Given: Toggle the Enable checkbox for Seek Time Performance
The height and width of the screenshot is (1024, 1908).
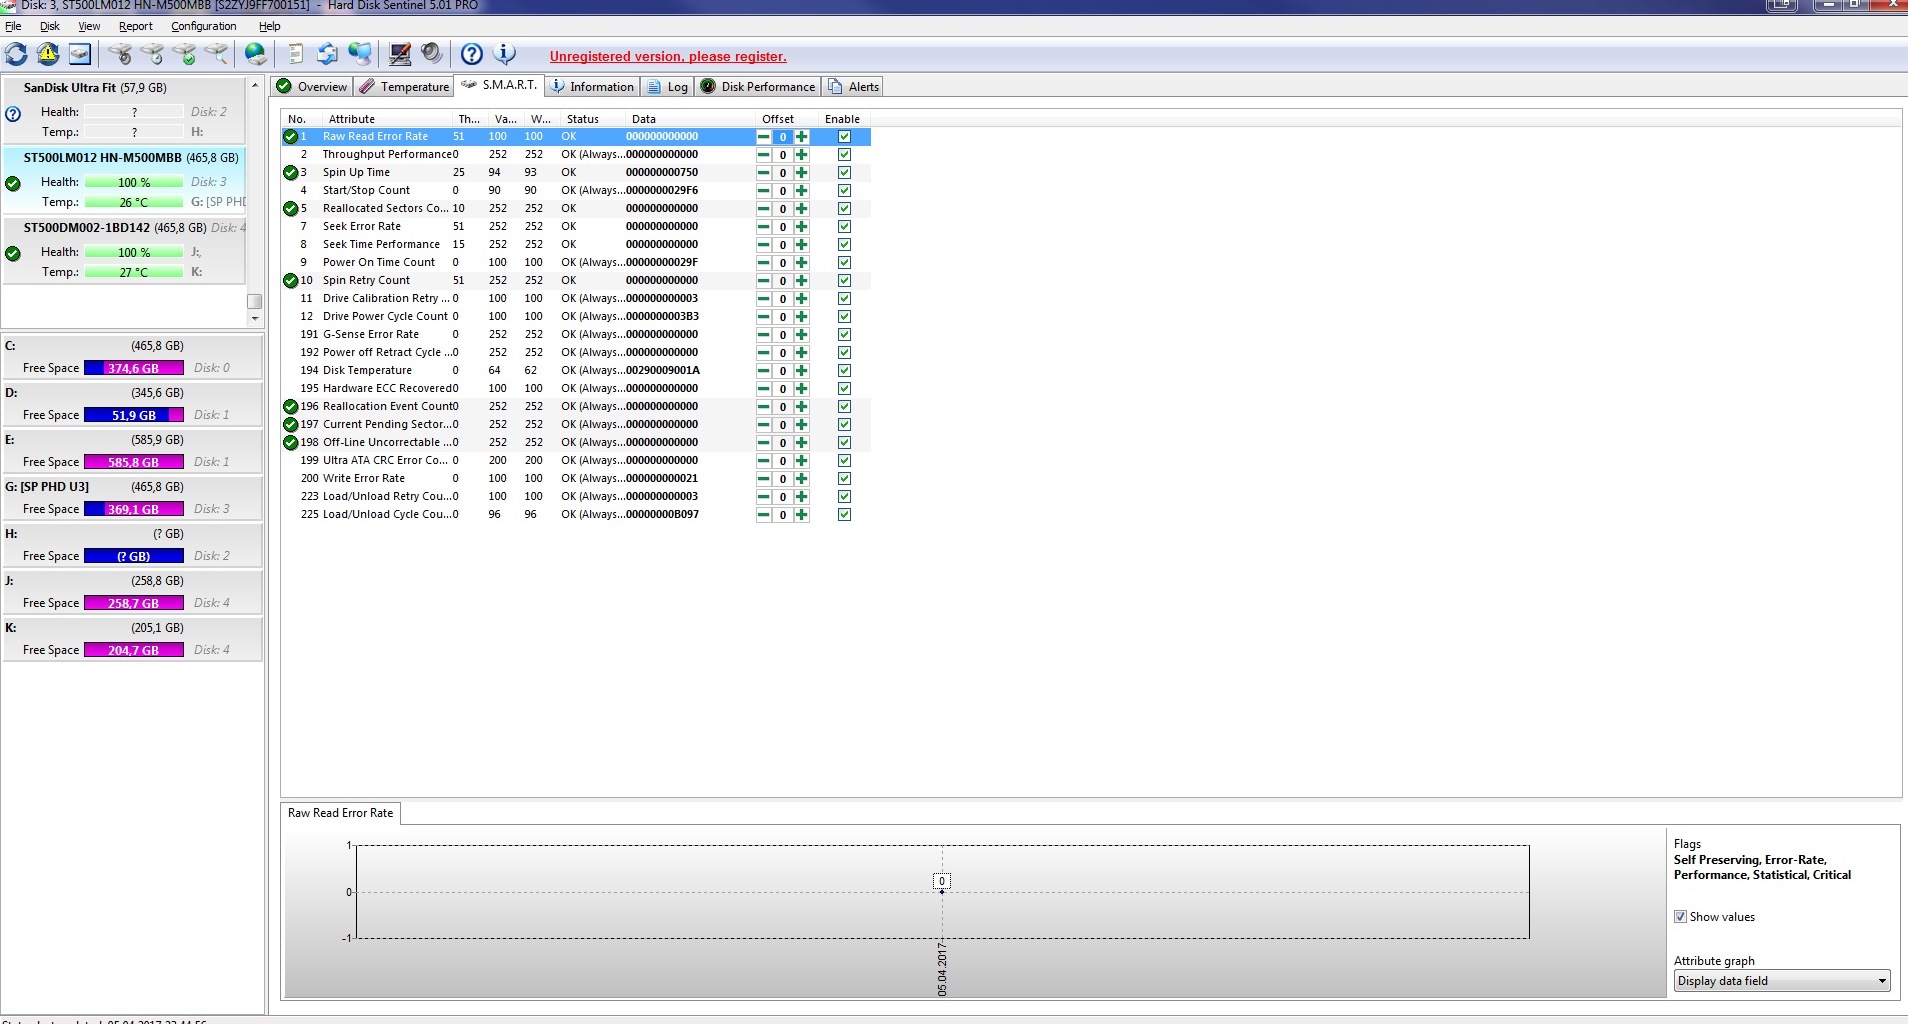Looking at the screenshot, I should (844, 245).
